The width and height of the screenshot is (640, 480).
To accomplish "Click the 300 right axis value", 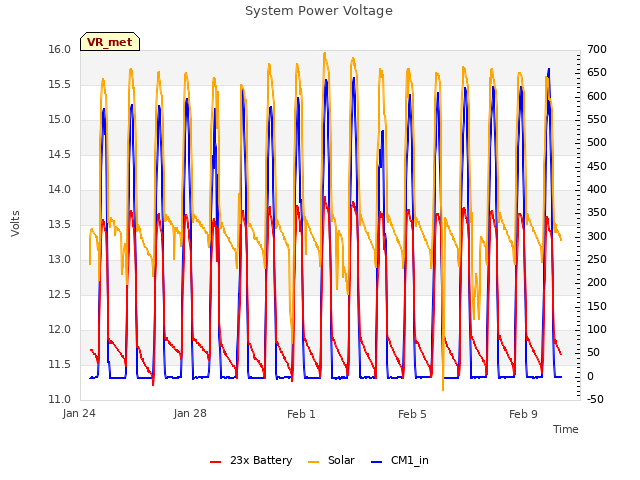I will 597,236.
